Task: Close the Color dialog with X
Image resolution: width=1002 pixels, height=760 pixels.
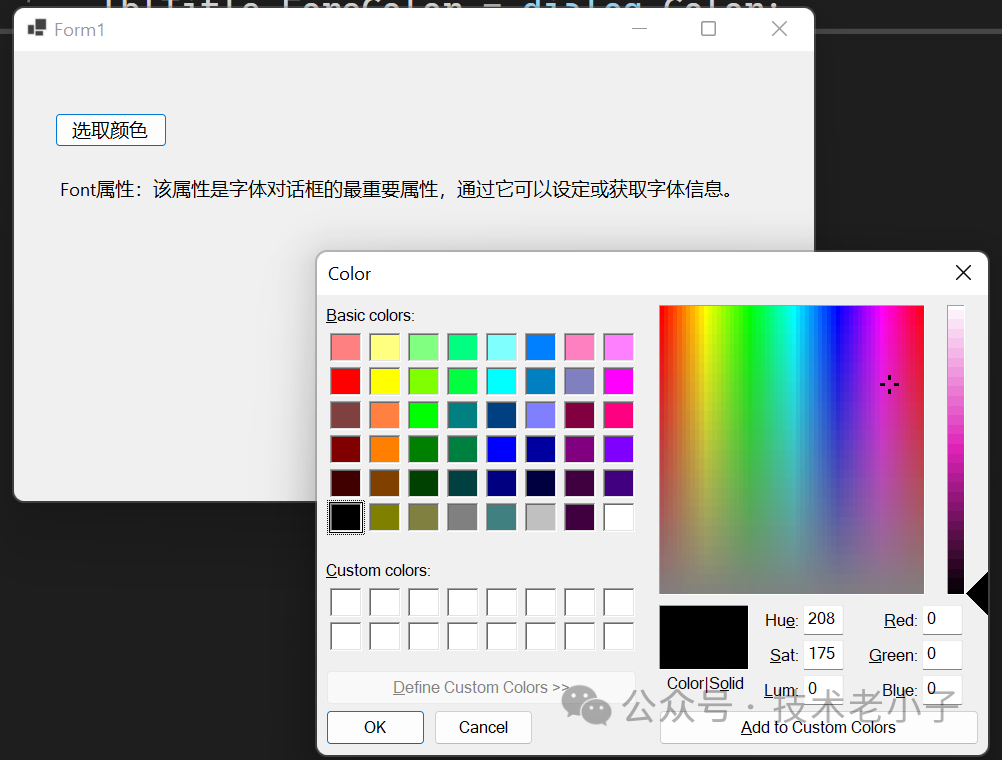Action: click(x=963, y=273)
